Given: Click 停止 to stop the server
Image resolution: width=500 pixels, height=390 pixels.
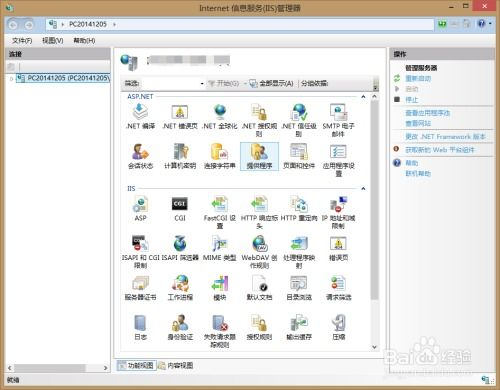Looking at the screenshot, I should [x=411, y=100].
